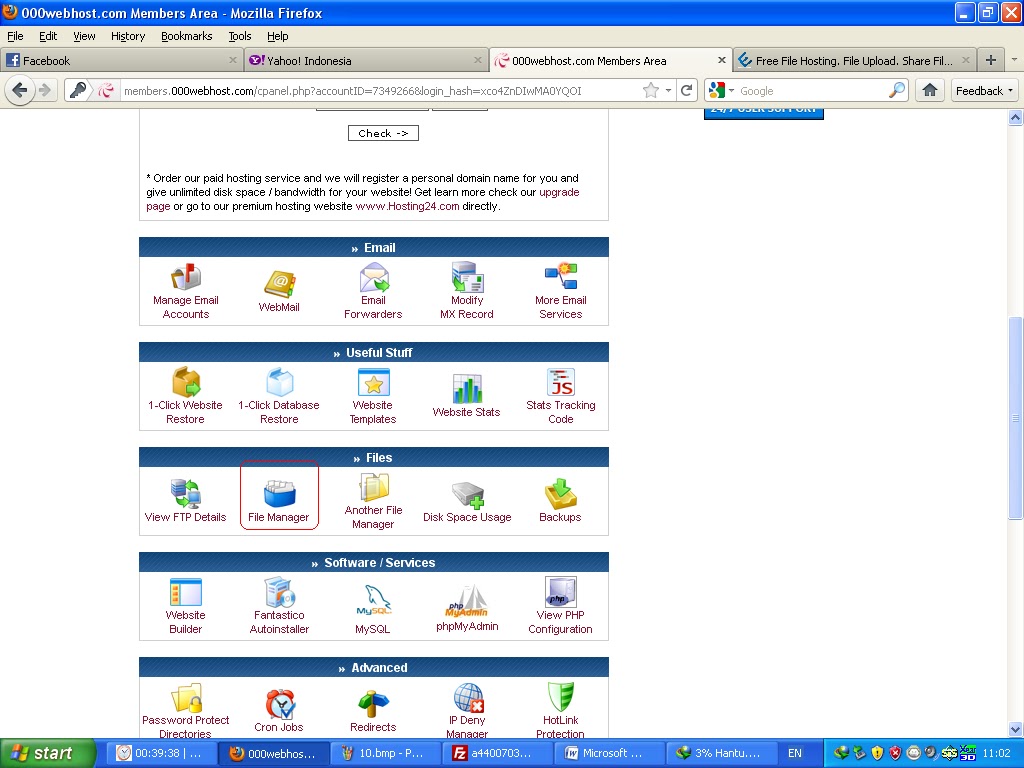The width and height of the screenshot is (1024, 768).
Task: Open Another File Manager icon
Action: tap(374, 487)
